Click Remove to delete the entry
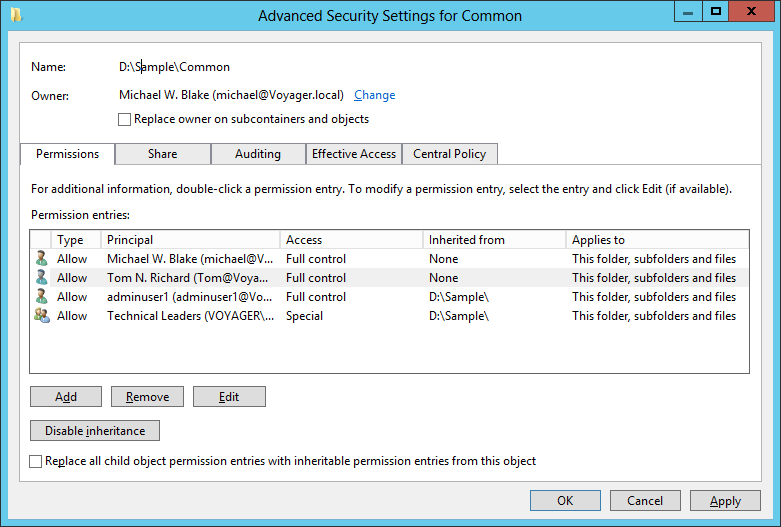 point(147,397)
